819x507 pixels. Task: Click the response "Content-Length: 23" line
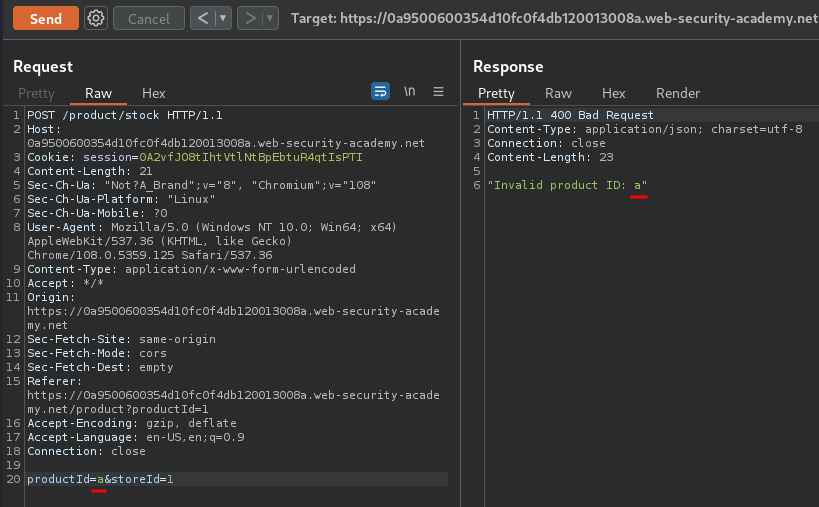tap(551, 157)
